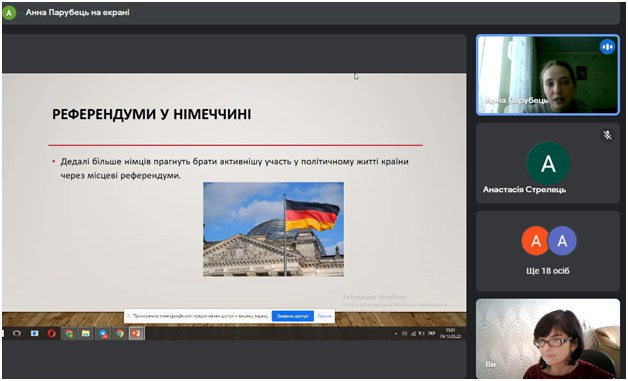Open the Telegram taskbar icon
The image size is (628, 381).
pos(103,333)
